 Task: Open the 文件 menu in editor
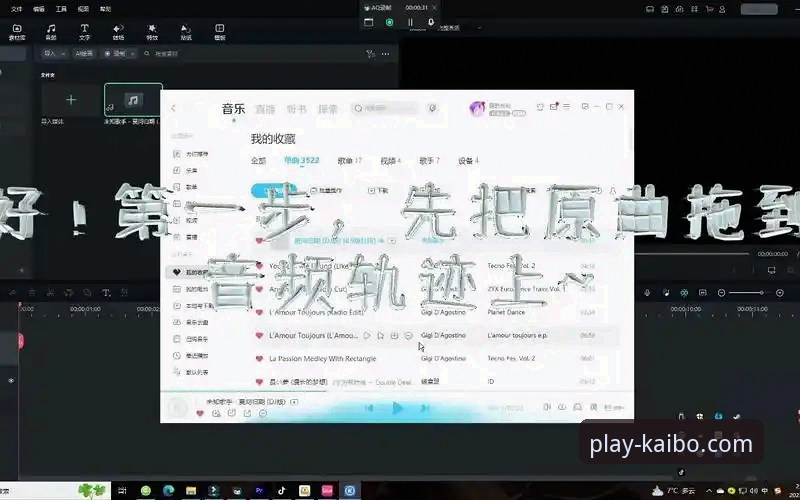click(x=17, y=9)
